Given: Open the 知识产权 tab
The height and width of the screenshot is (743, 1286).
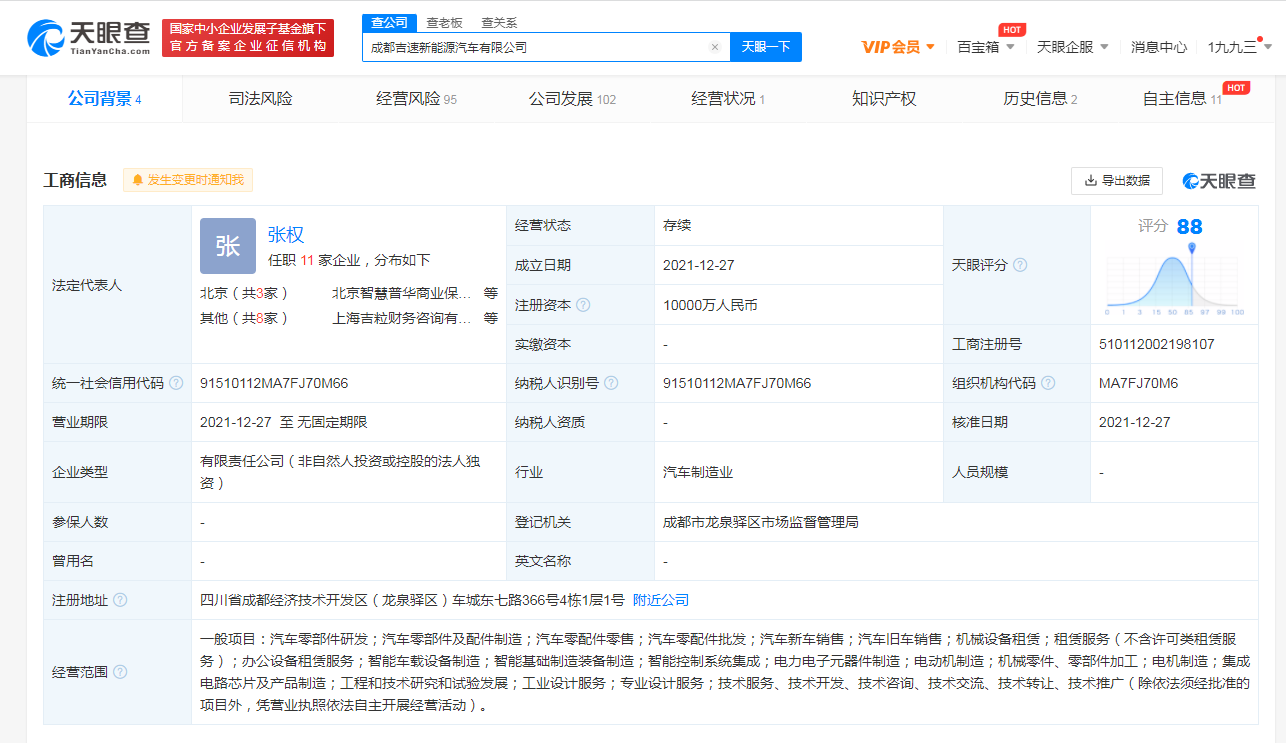Looking at the screenshot, I should (883, 99).
